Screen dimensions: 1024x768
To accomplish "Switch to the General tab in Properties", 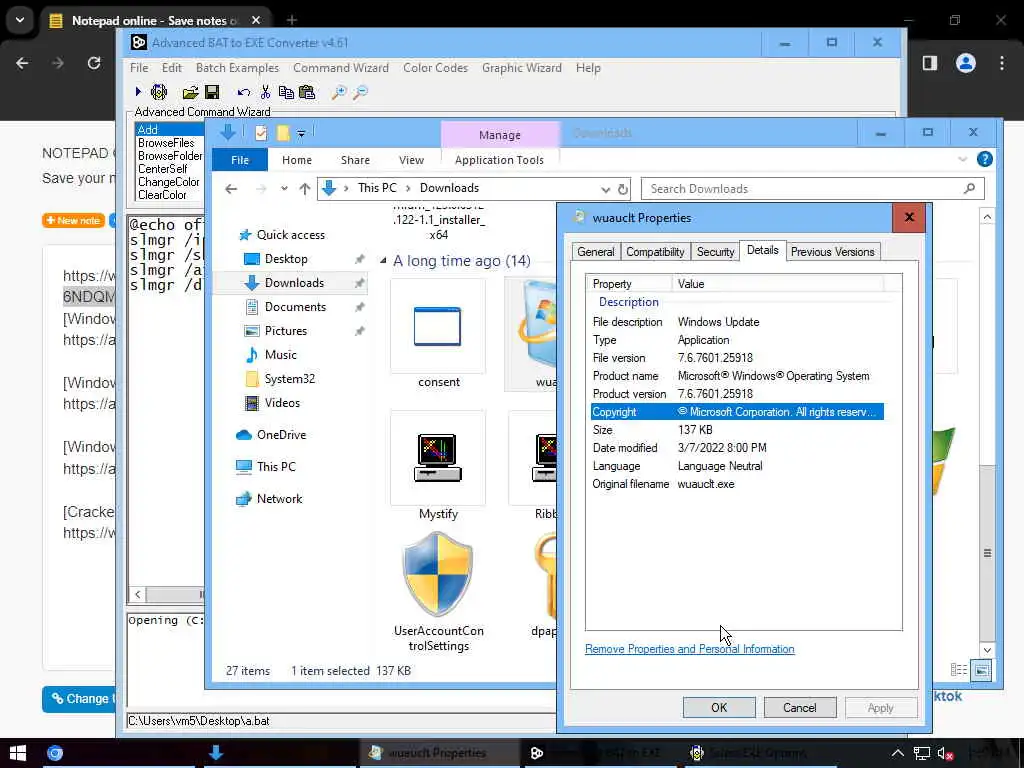I will (x=596, y=252).
